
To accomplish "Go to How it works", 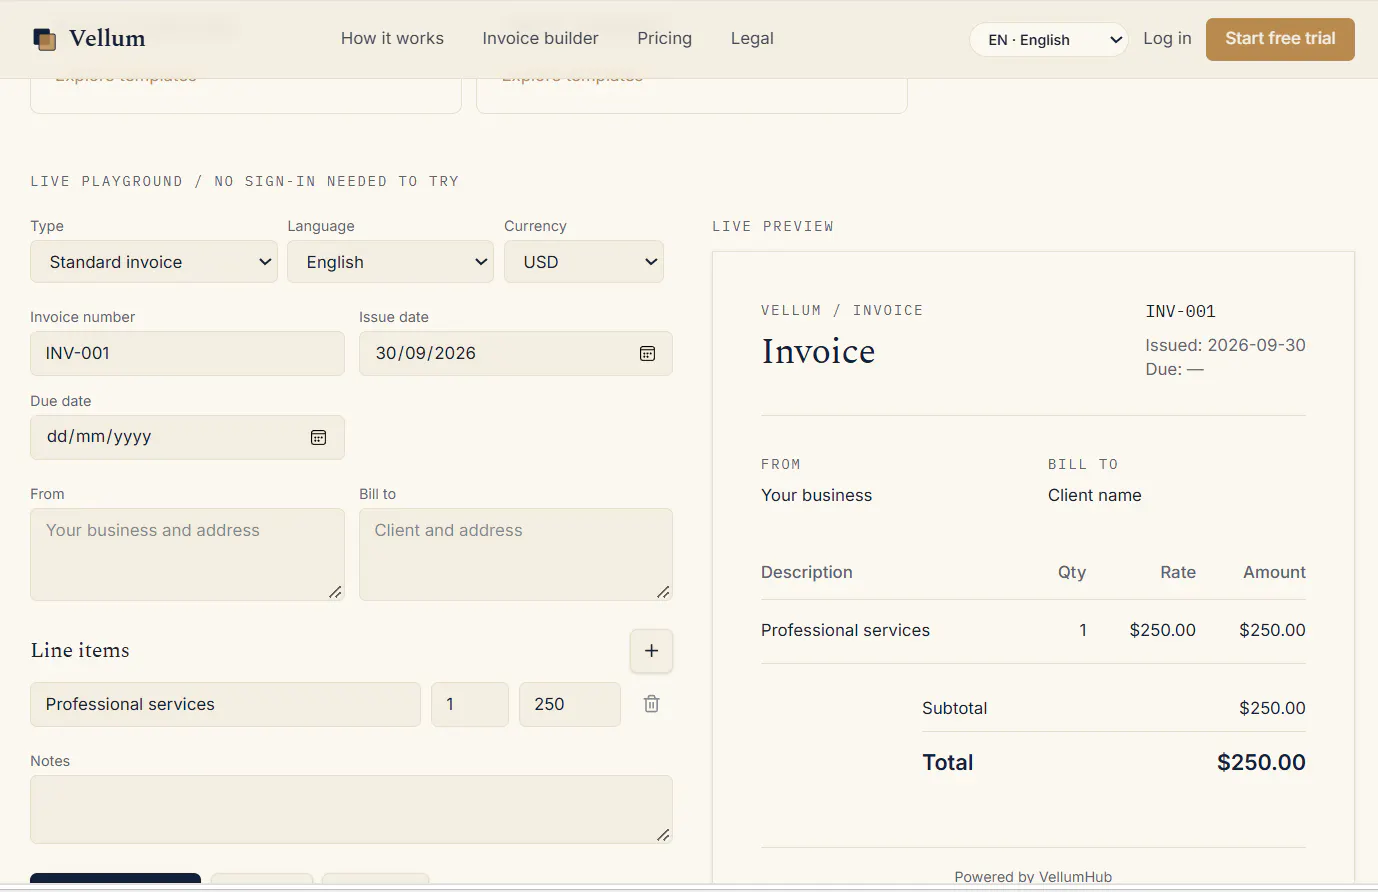I will (392, 38).
